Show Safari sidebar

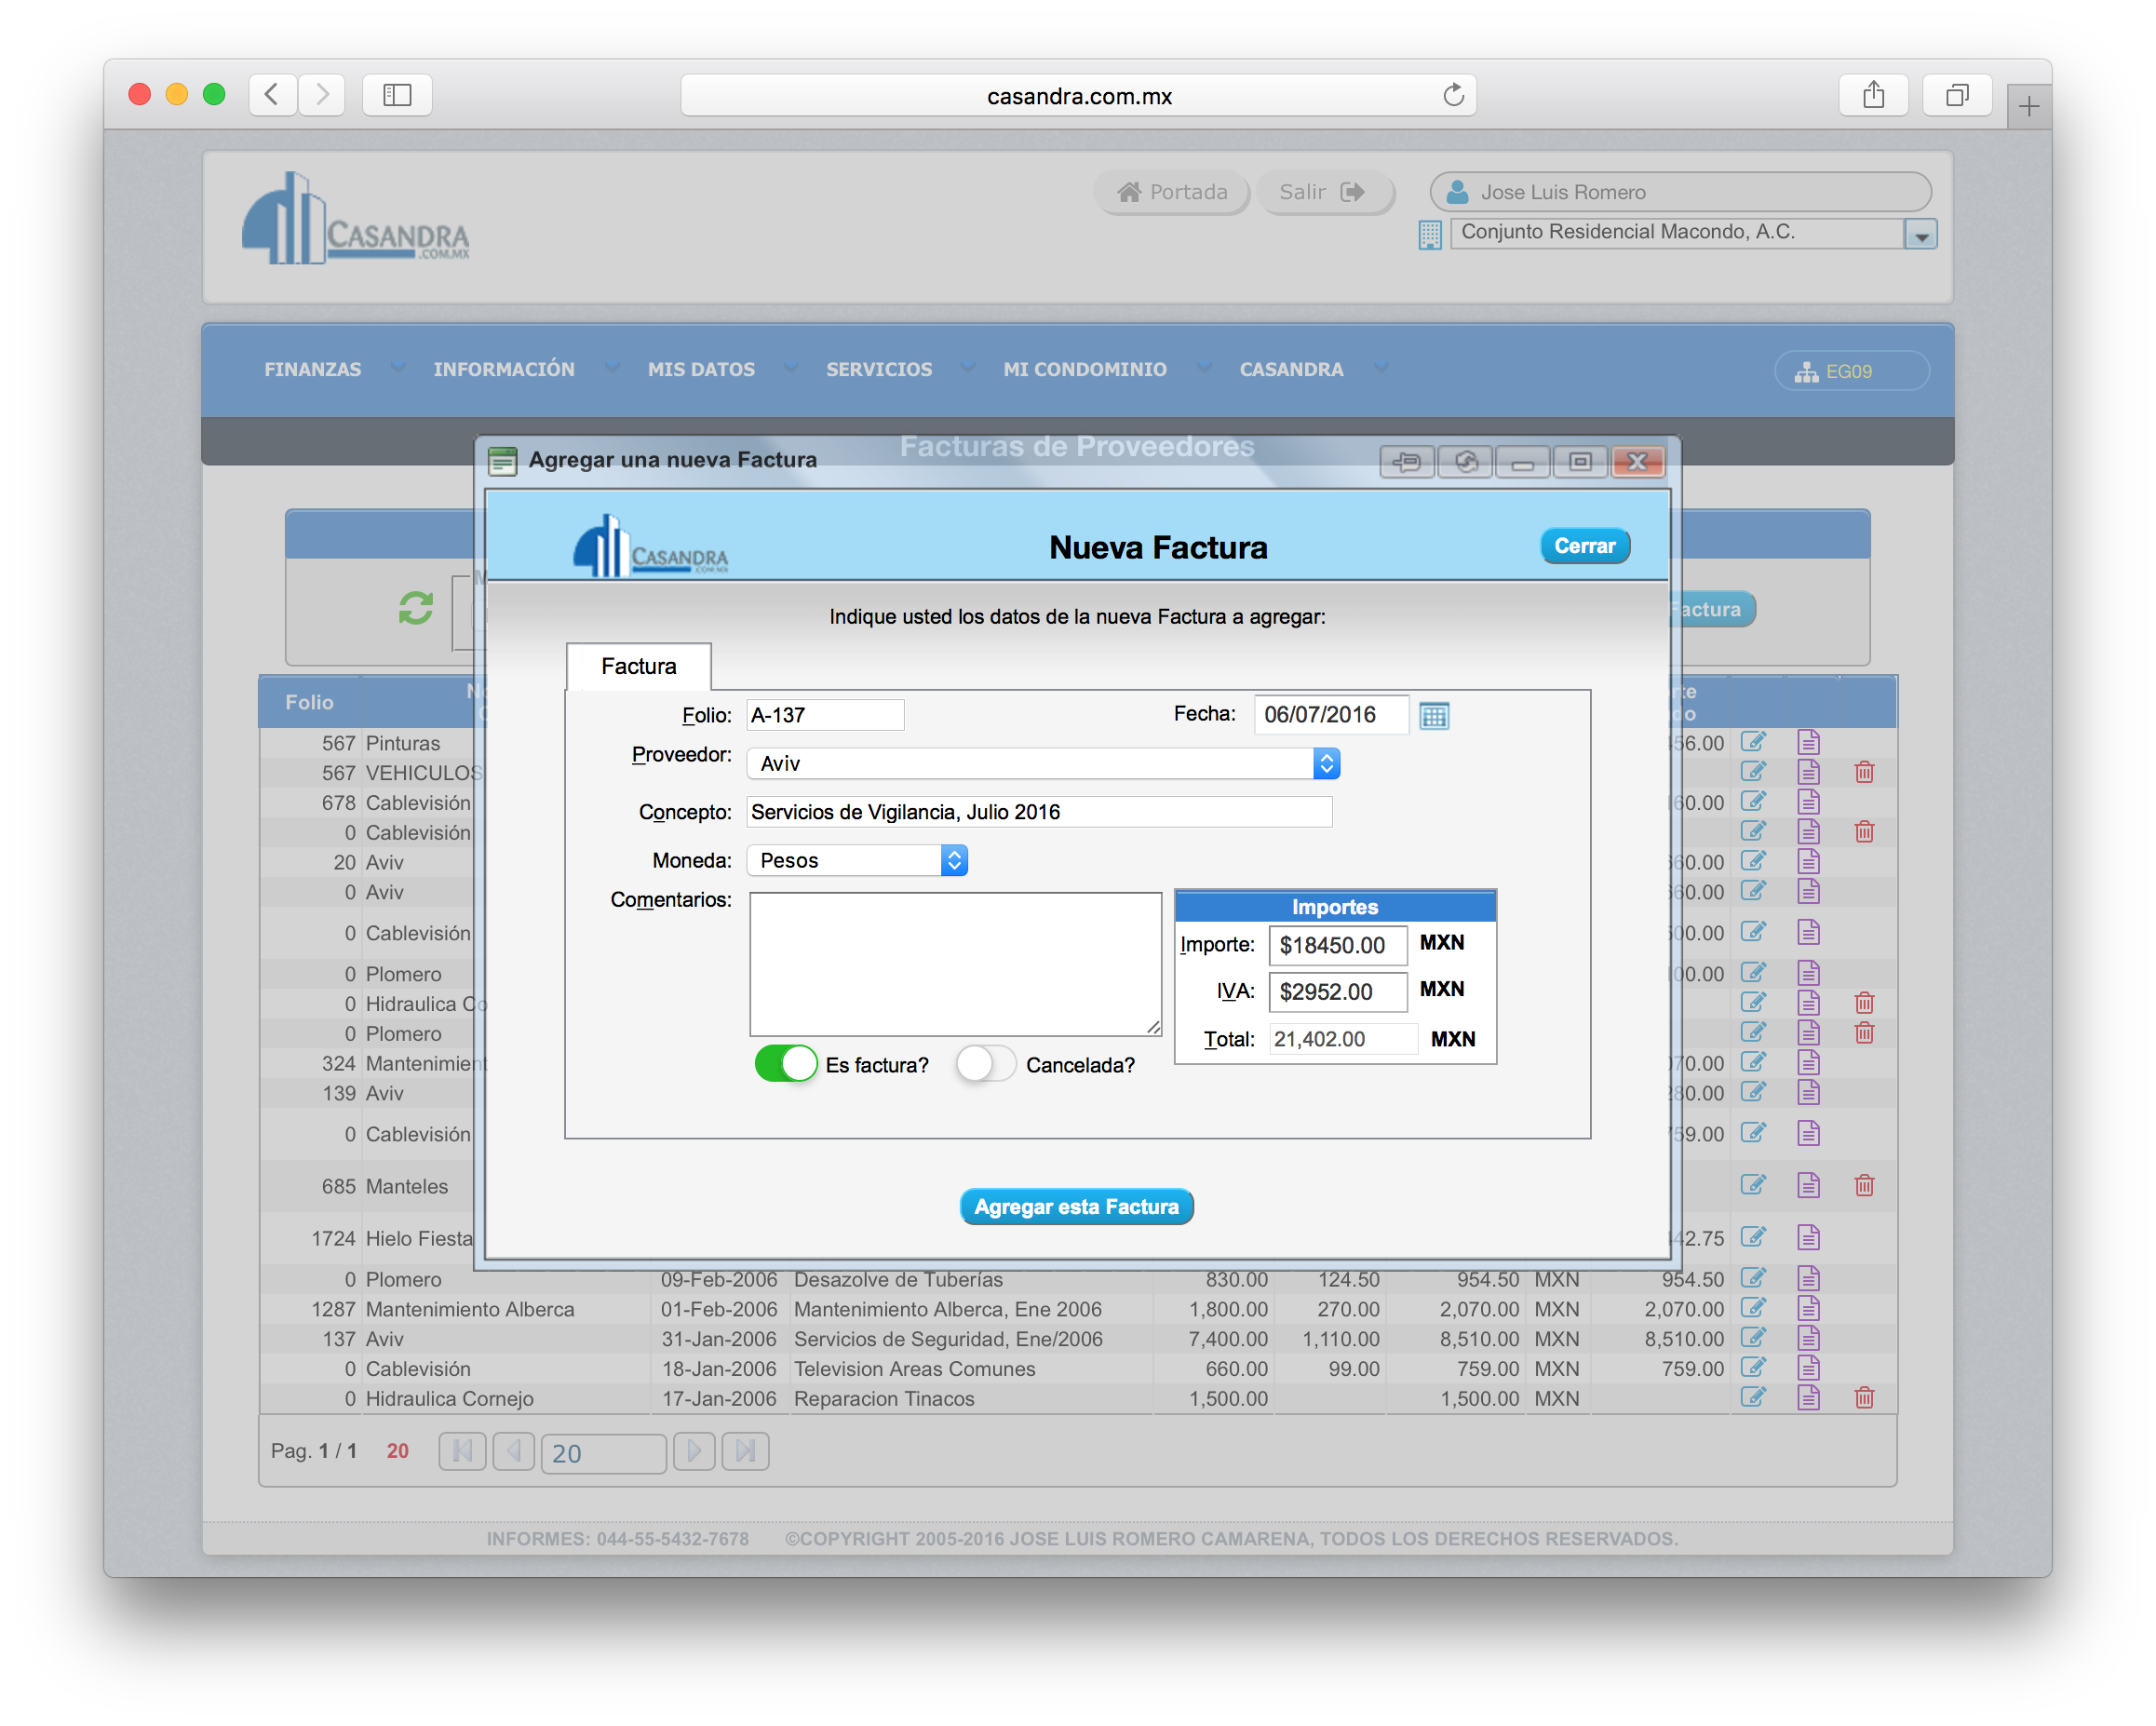pyautogui.click(x=397, y=95)
